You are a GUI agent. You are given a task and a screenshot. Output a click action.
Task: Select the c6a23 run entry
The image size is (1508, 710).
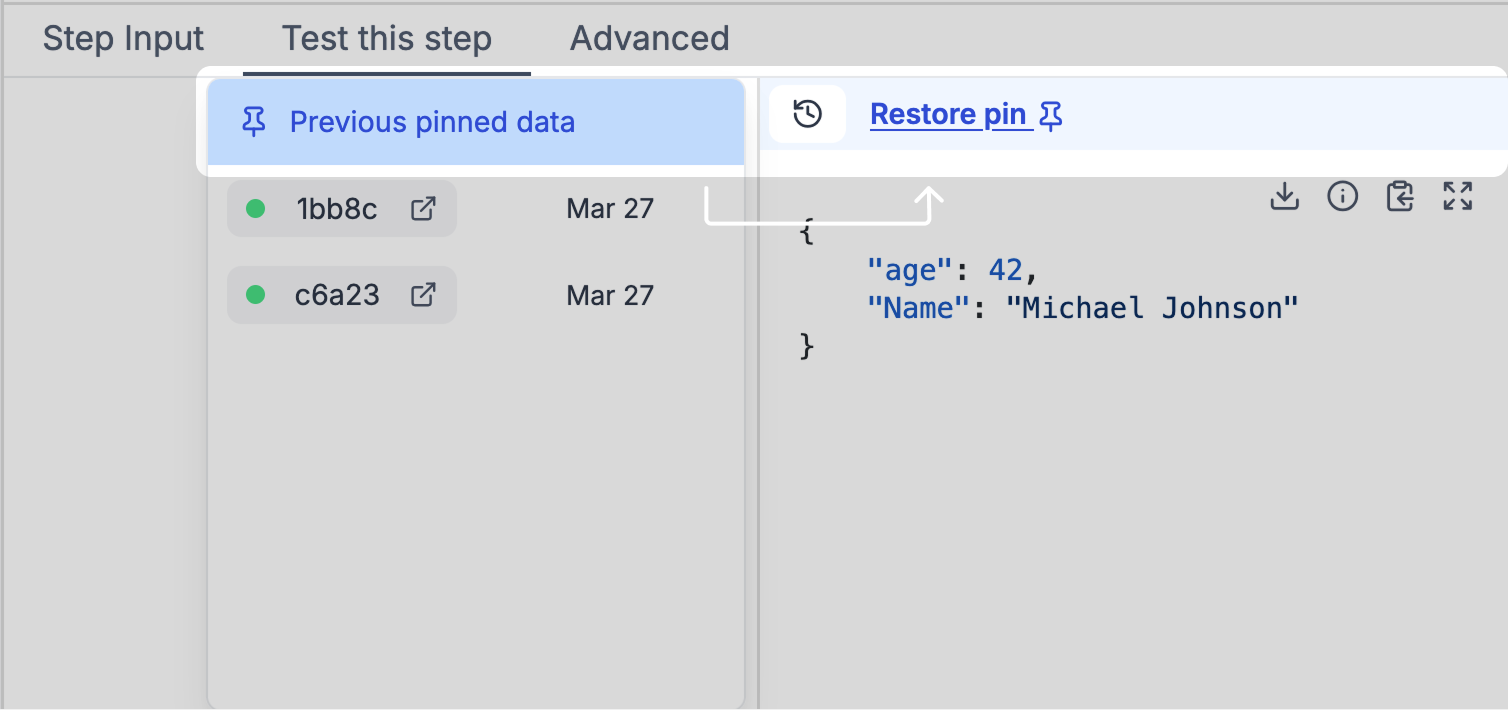[342, 295]
